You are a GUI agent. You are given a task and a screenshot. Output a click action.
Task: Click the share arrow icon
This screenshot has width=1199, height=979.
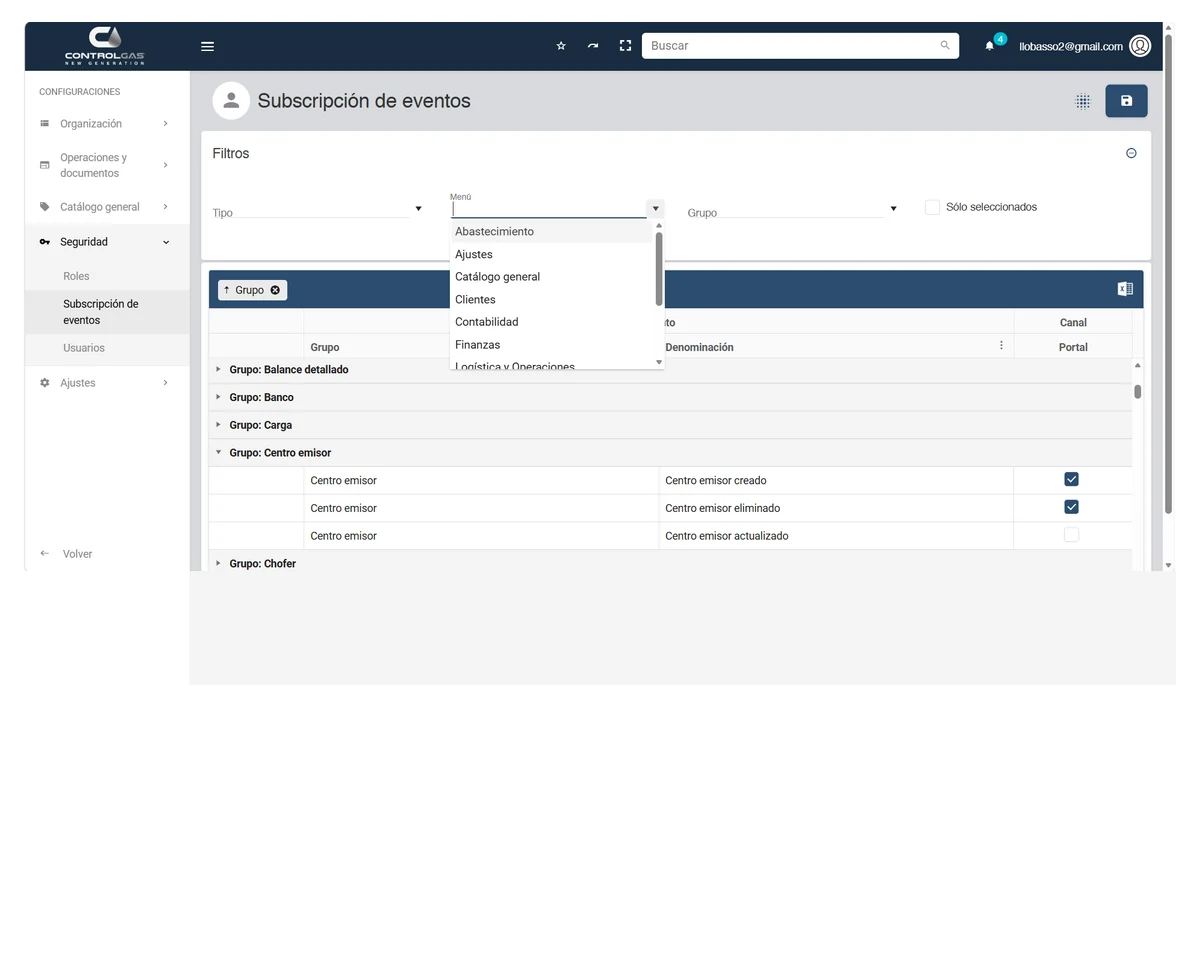point(593,46)
